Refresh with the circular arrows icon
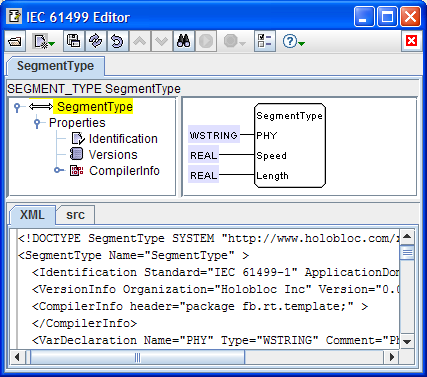This screenshot has width=427, height=377. 95,41
